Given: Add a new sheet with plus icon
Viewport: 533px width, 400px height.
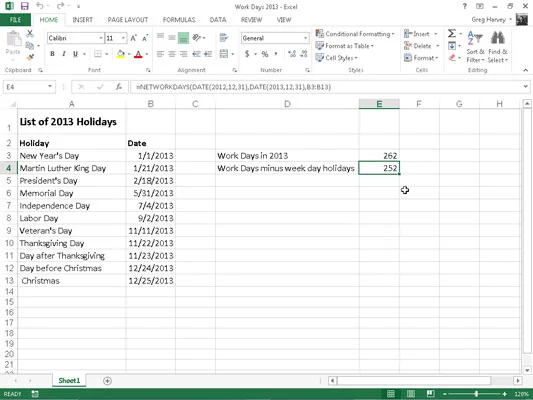Looking at the screenshot, I should tap(107, 381).
